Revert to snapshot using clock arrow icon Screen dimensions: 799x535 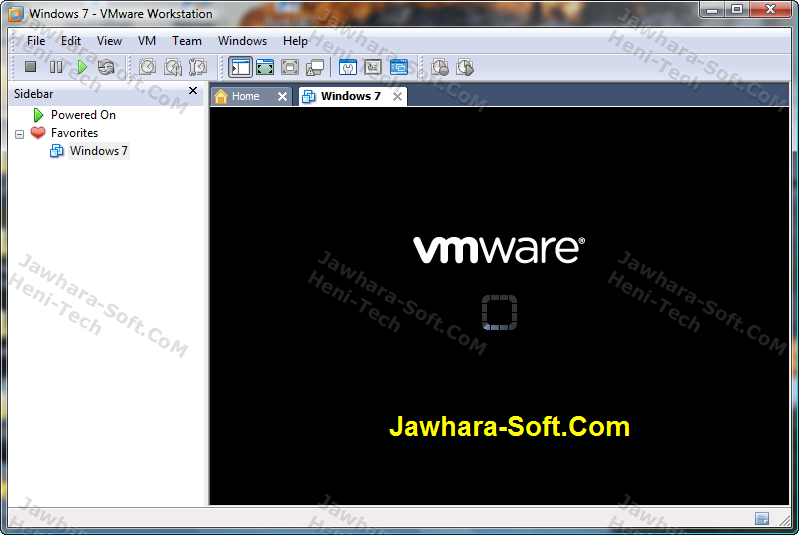(173, 67)
